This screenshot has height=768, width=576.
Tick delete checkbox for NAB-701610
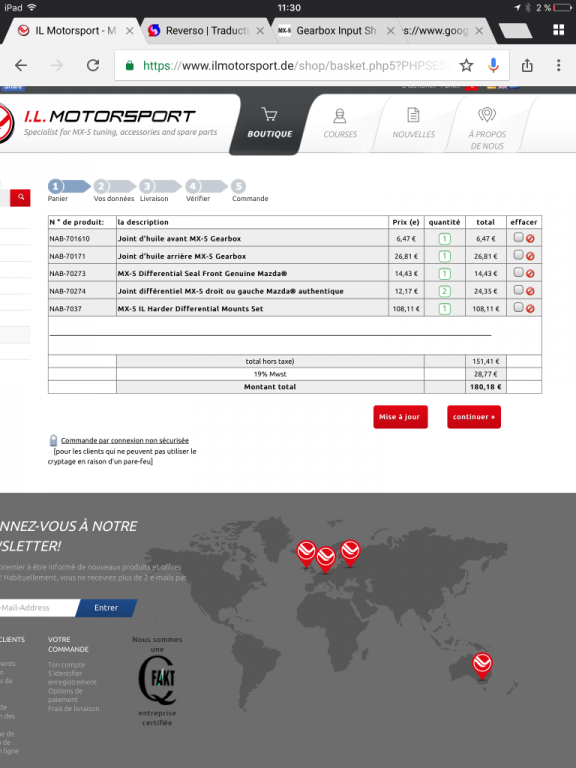(x=518, y=237)
